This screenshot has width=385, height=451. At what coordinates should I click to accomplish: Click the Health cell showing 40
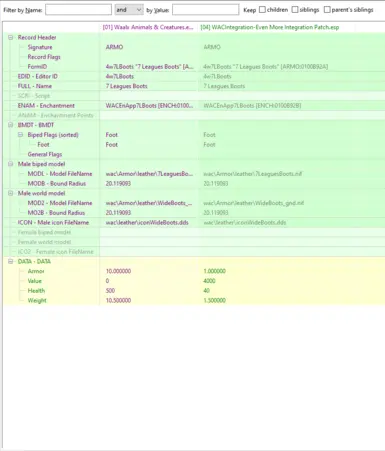(x=207, y=291)
